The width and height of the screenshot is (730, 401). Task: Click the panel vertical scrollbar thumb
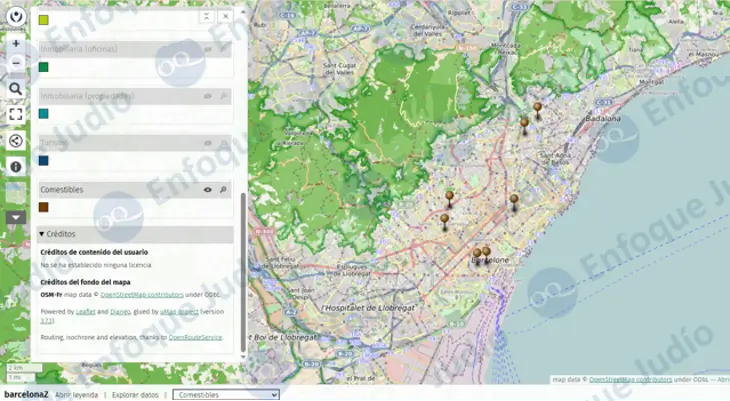point(243,272)
